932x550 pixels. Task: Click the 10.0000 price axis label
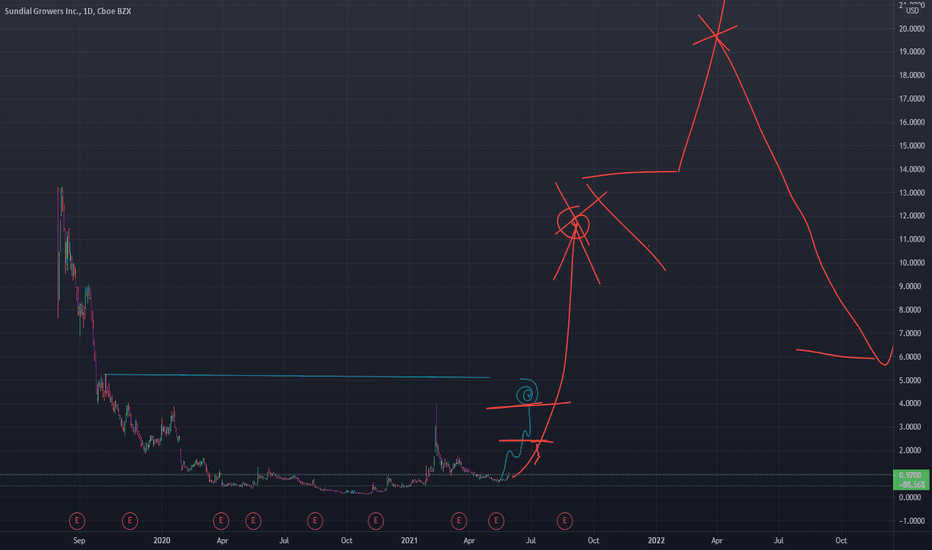tap(912, 263)
